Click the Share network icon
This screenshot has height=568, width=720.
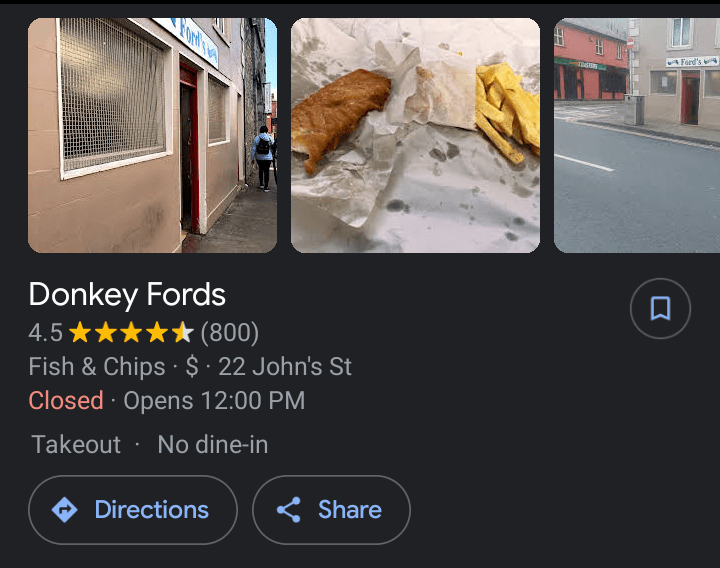coord(289,510)
